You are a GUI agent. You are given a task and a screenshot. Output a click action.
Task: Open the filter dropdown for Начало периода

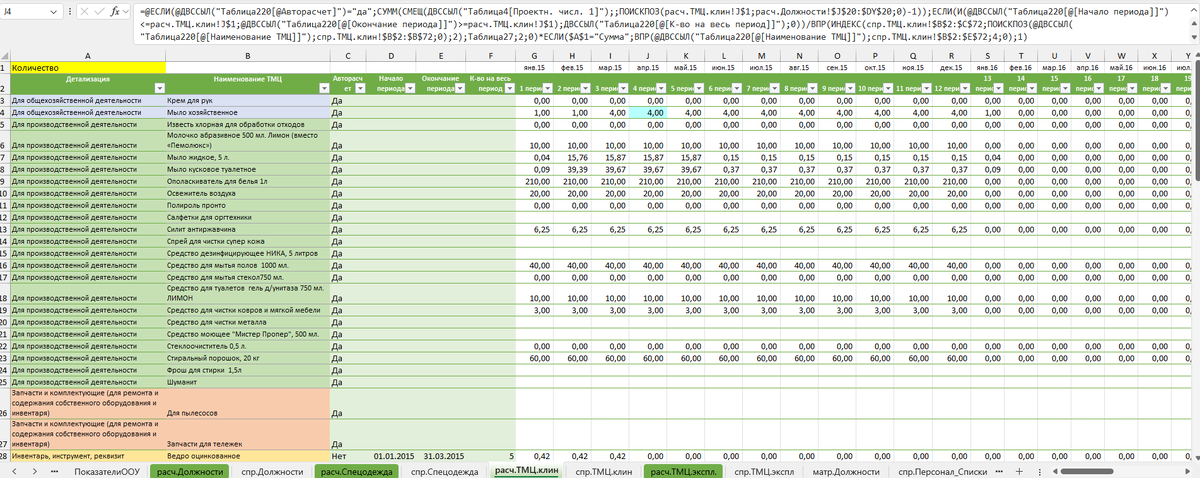[x=408, y=88]
